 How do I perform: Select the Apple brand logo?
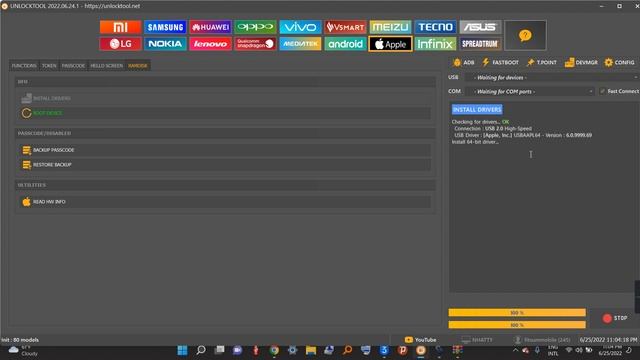(390, 44)
